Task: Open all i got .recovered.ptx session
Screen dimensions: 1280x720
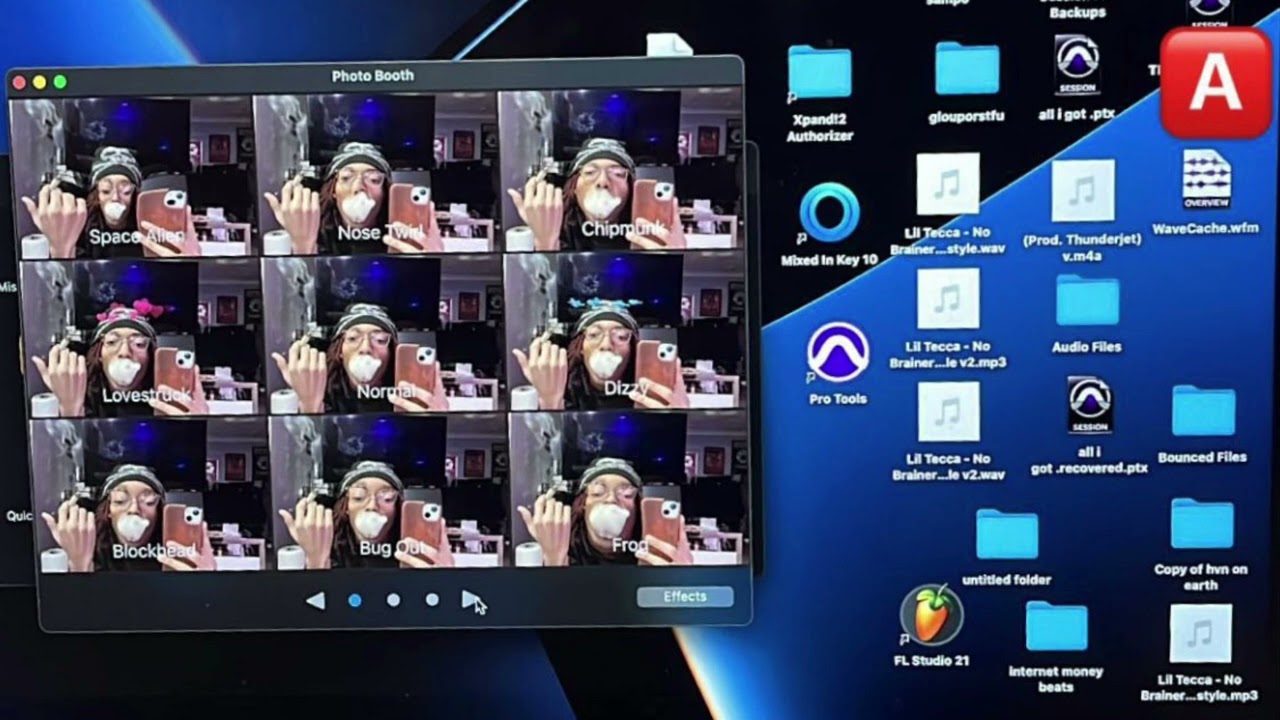Action: click(1089, 405)
